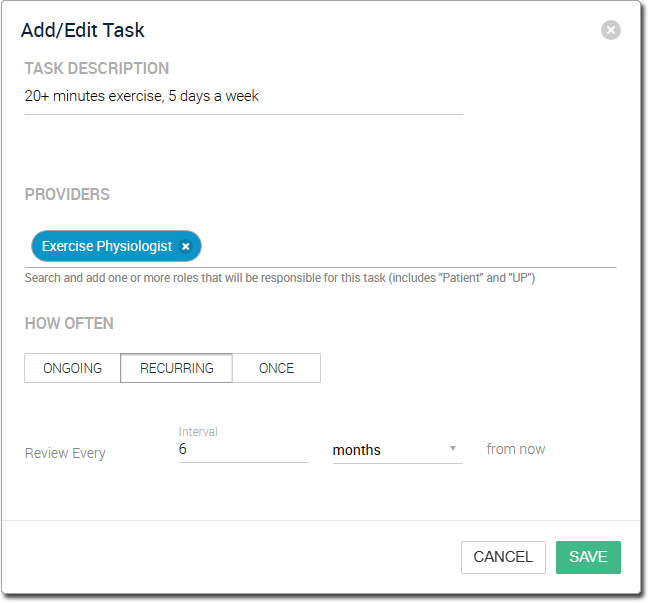The image size is (649, 603).
Task: Click the Exercise Physiologist chip label
Action: (x=107, y=246)
